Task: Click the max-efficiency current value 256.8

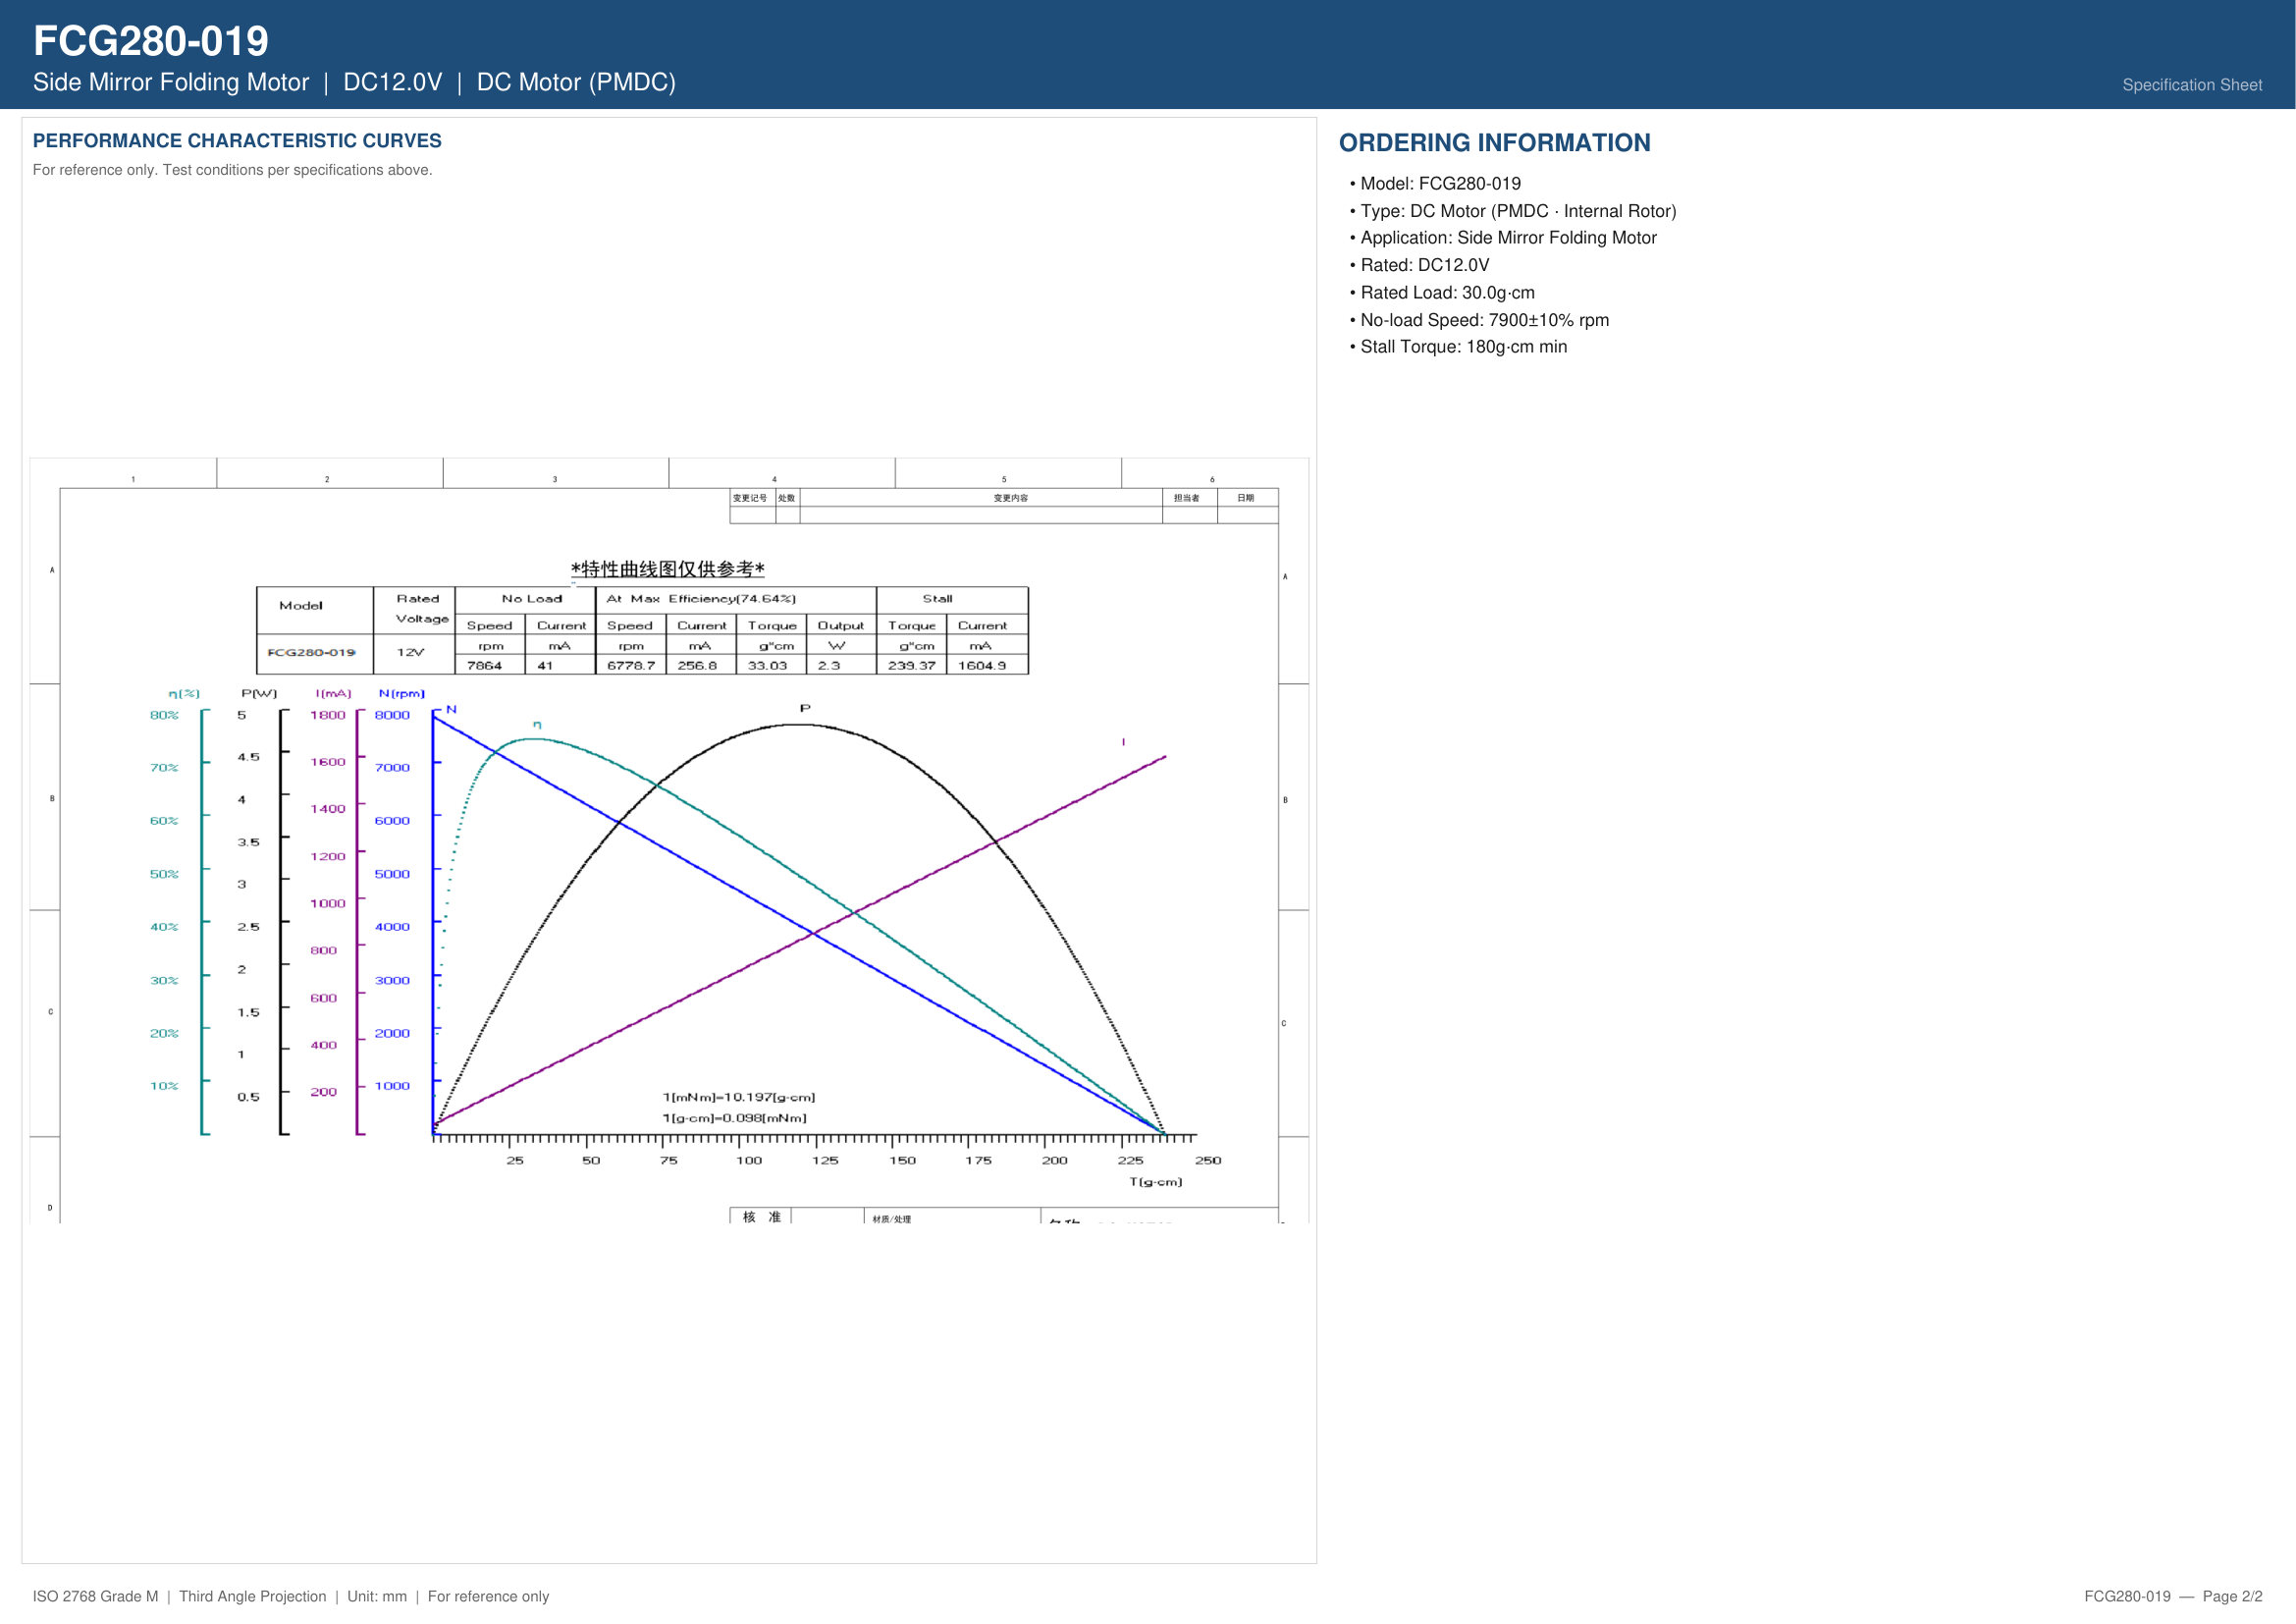Action: 697,666
